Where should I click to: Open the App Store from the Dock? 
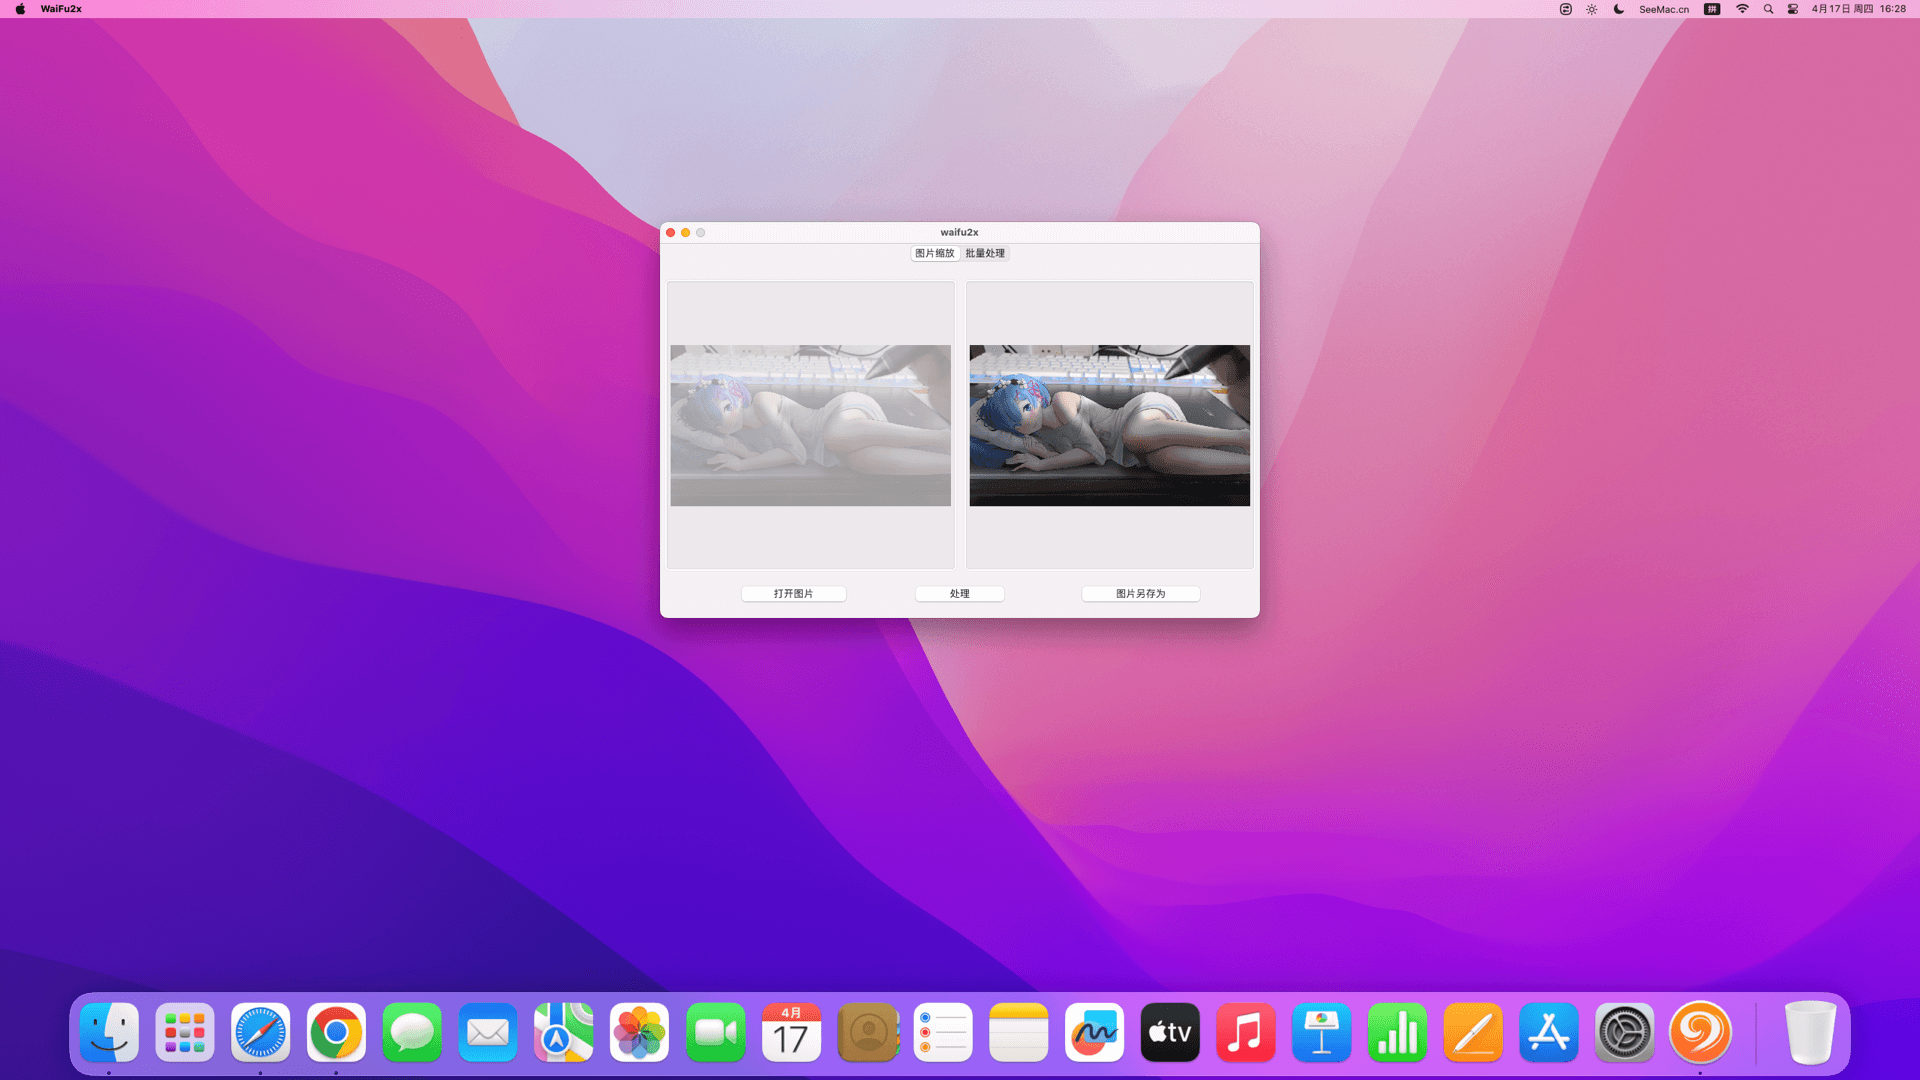(1548, 1032)
